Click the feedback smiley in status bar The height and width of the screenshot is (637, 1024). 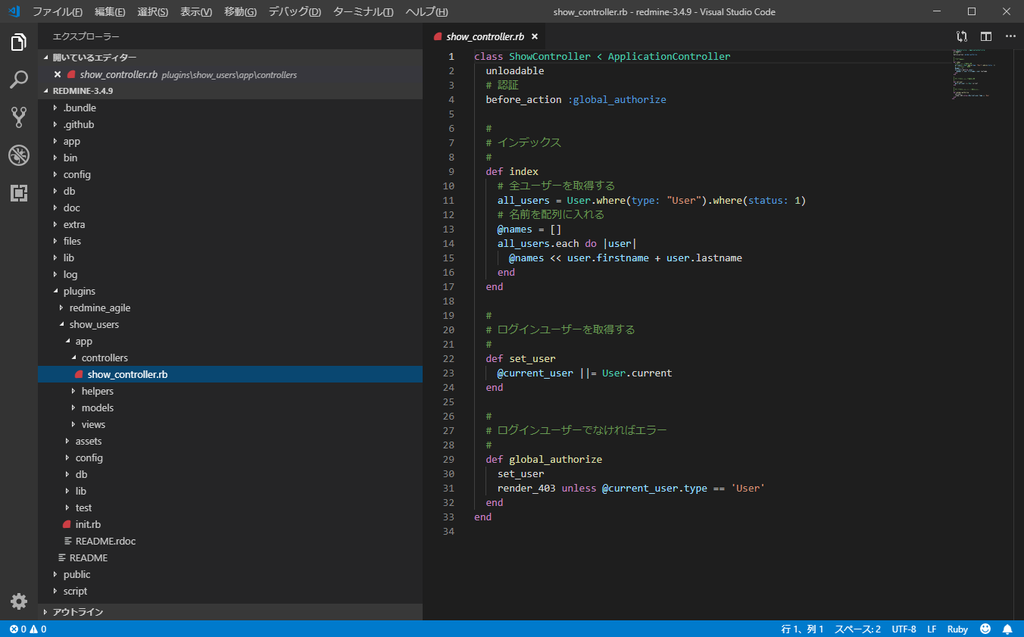985,629
